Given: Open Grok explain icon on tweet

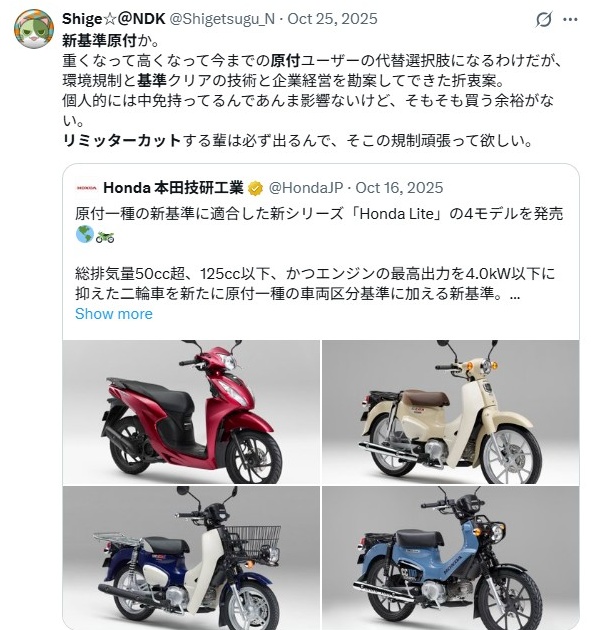Looking at the screenshot, I should click(x=543, y=19).
